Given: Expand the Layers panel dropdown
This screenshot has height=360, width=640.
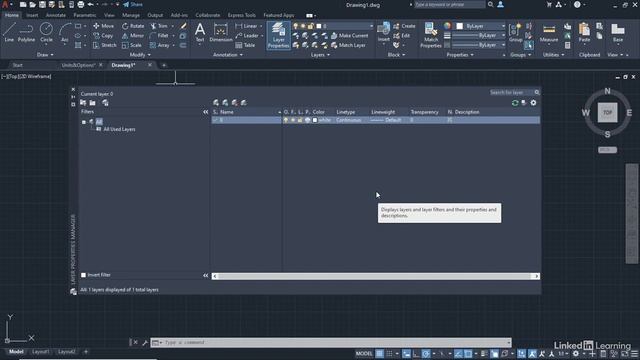Looking at the screenshot, I should [x=320, y=55].
